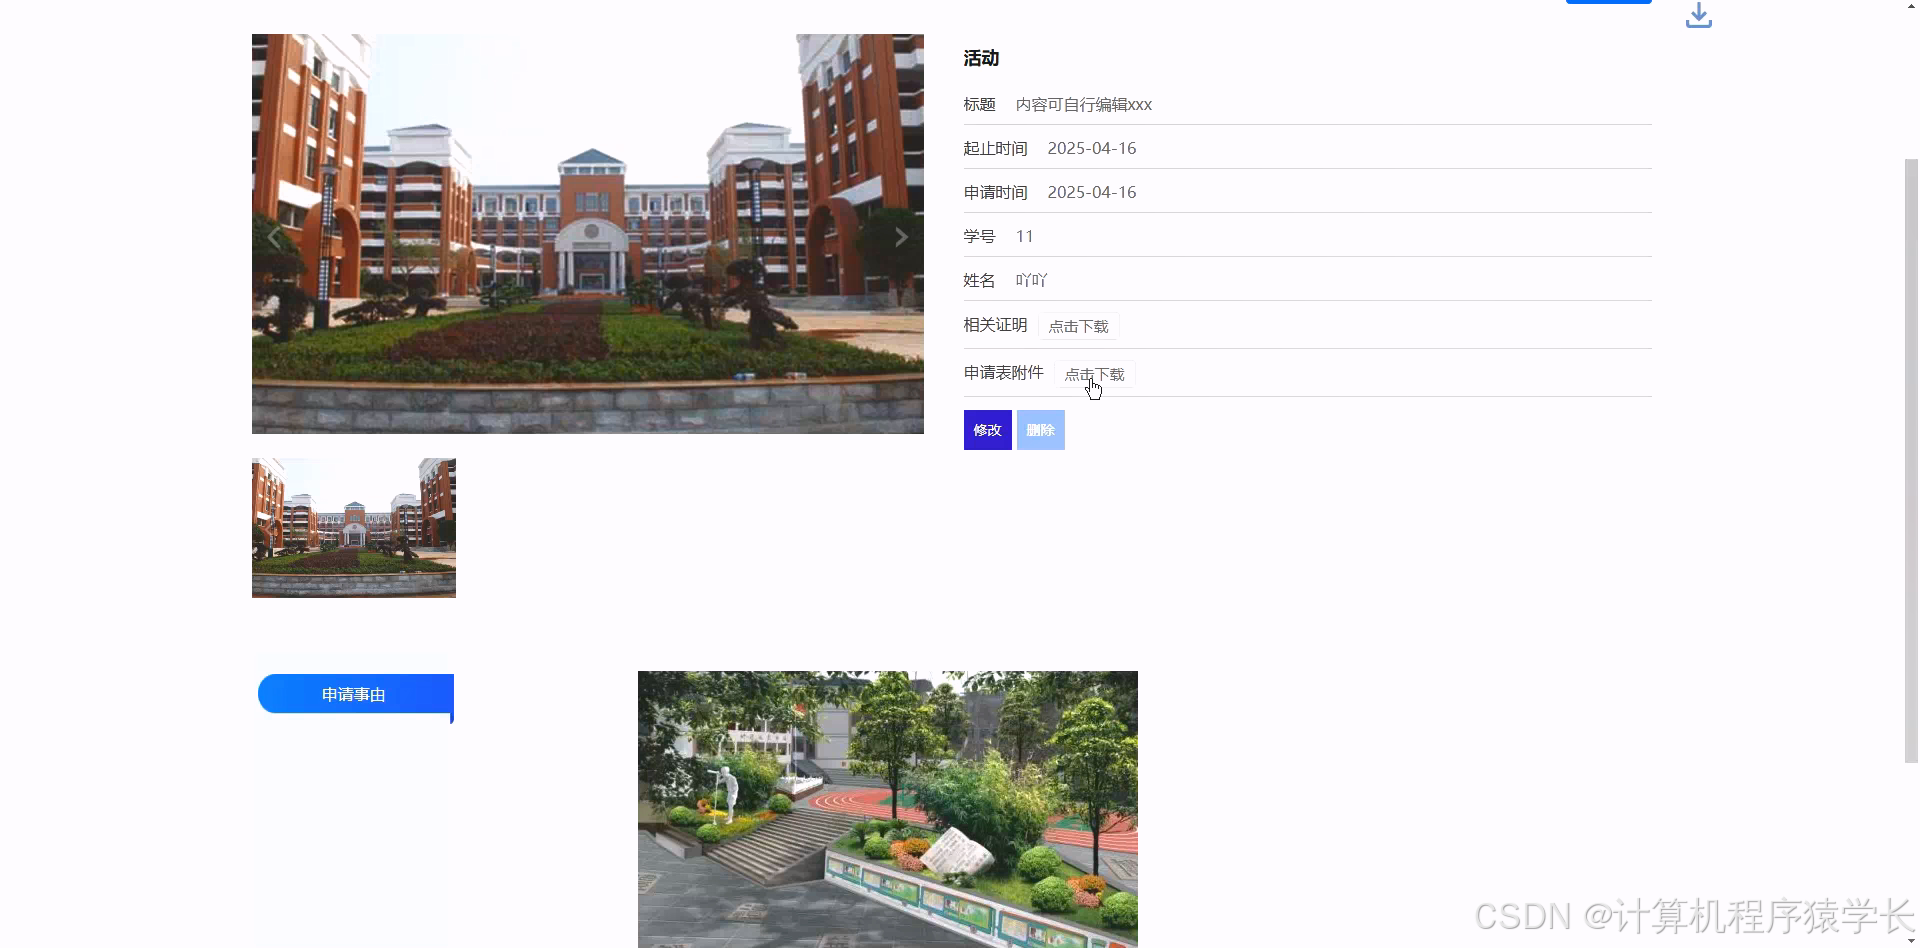Click the blue button at the top of the page
Screen dimensions: 1920x948
coord(1608,2)
